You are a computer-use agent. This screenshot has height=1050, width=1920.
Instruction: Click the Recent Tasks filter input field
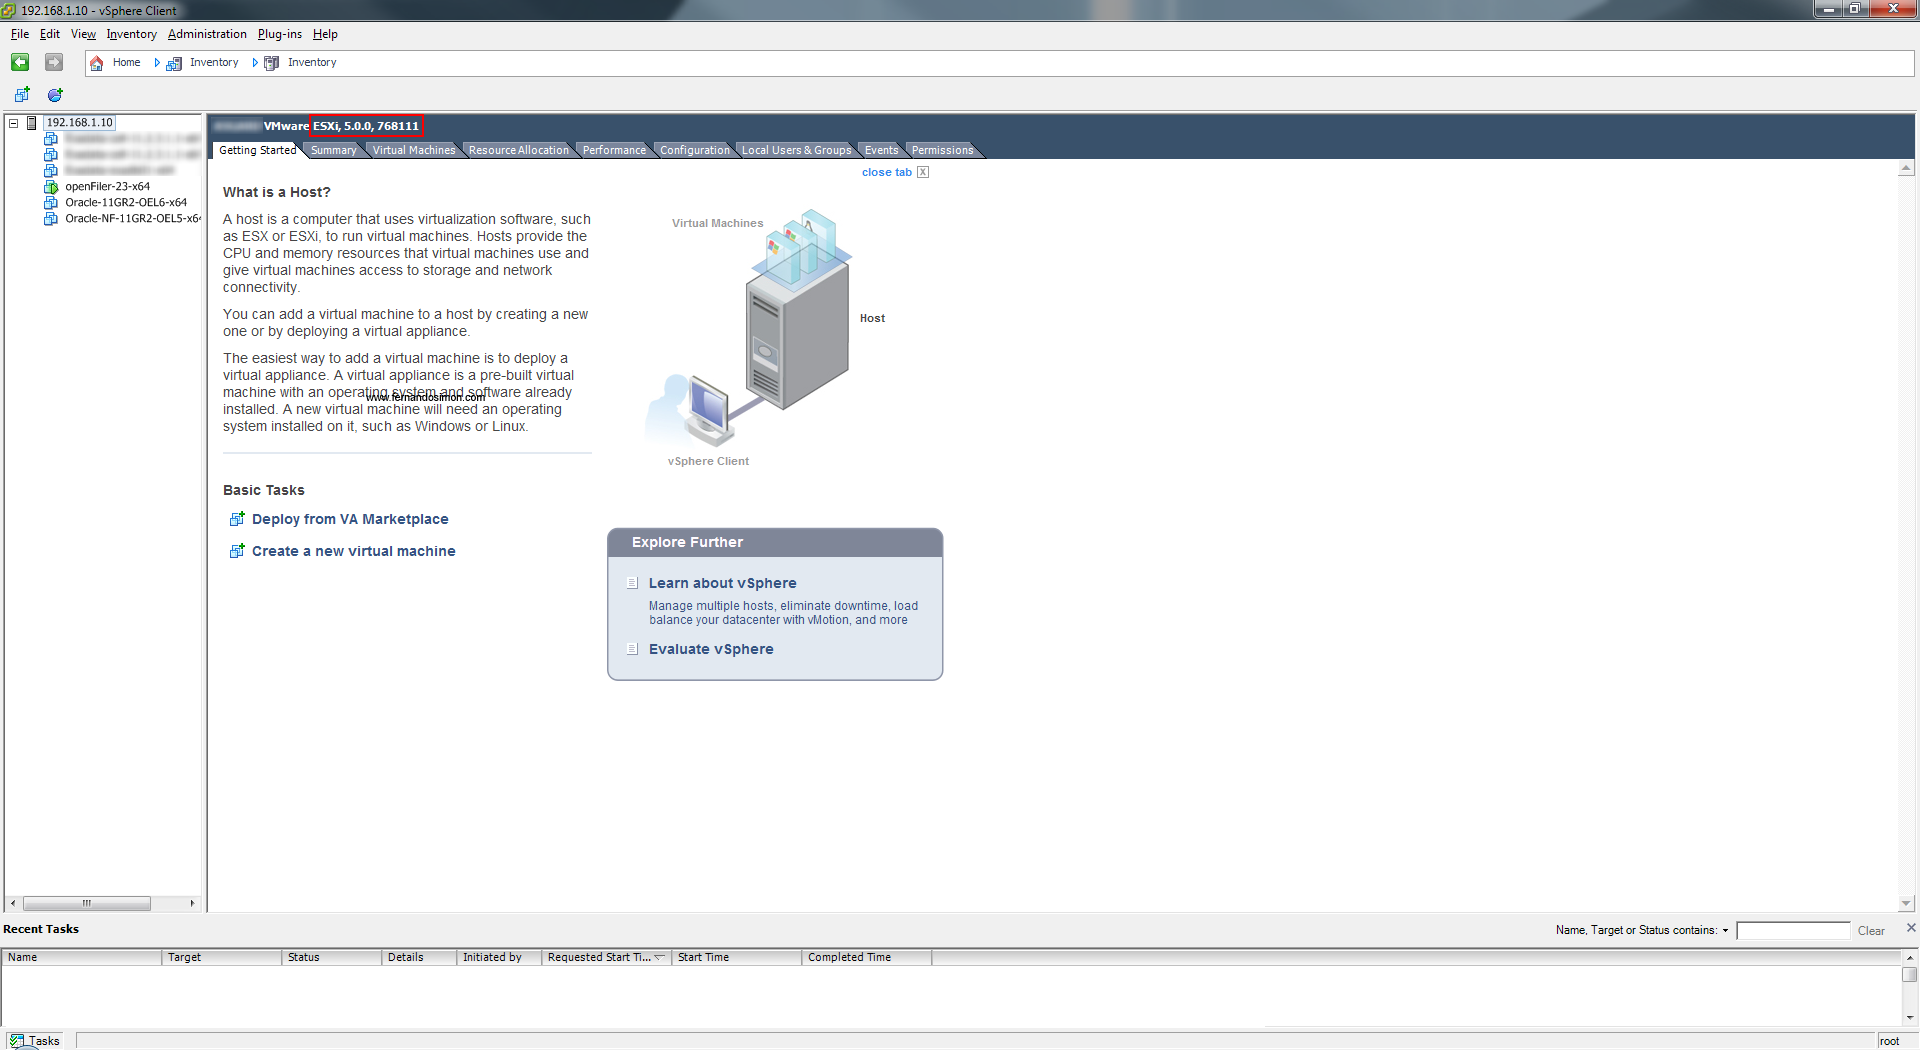(1793, 931)
